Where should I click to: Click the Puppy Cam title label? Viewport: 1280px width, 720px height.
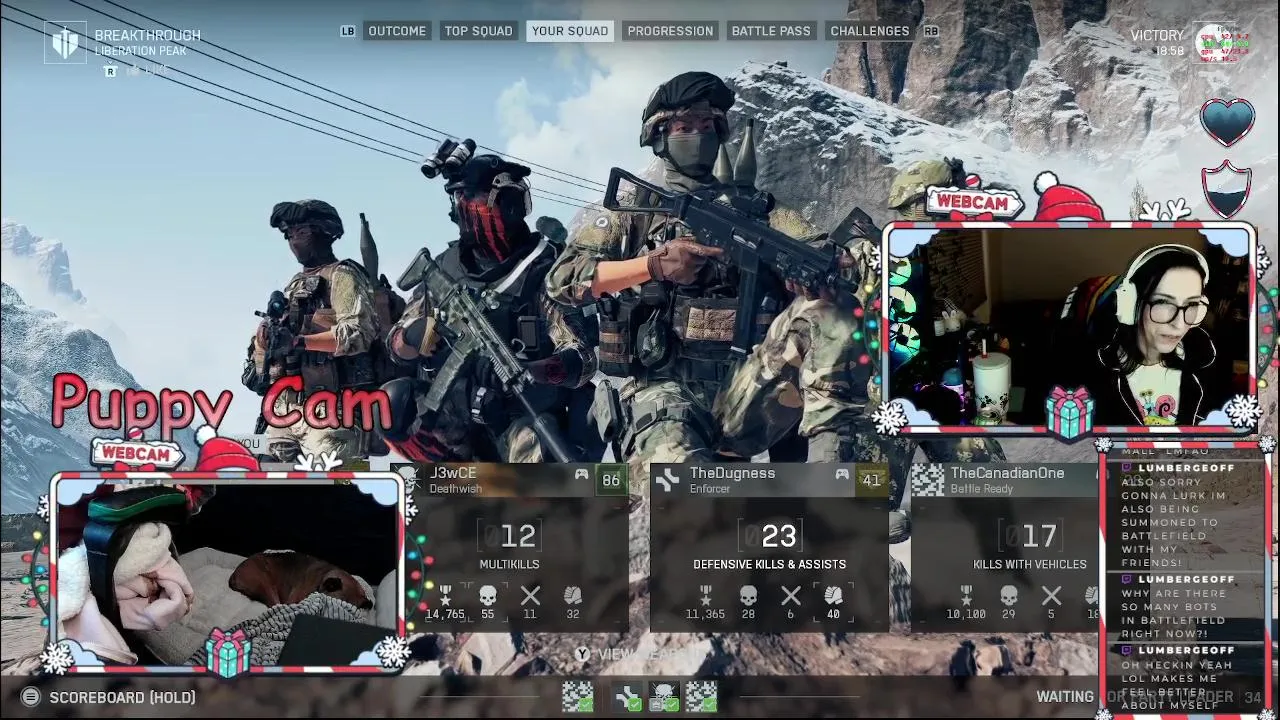[222, 403]
